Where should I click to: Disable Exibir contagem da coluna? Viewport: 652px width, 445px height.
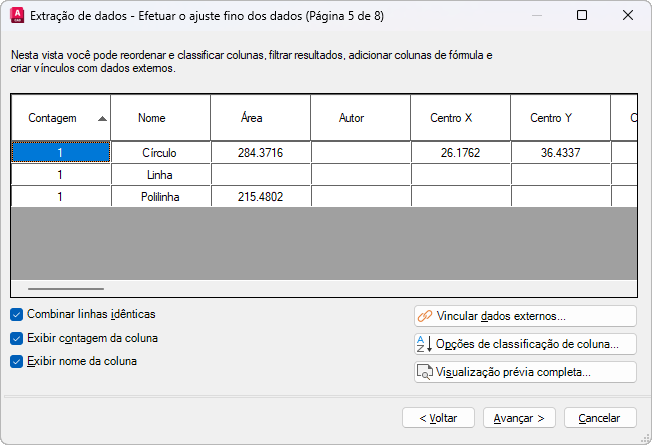click(x=17, y=338)
